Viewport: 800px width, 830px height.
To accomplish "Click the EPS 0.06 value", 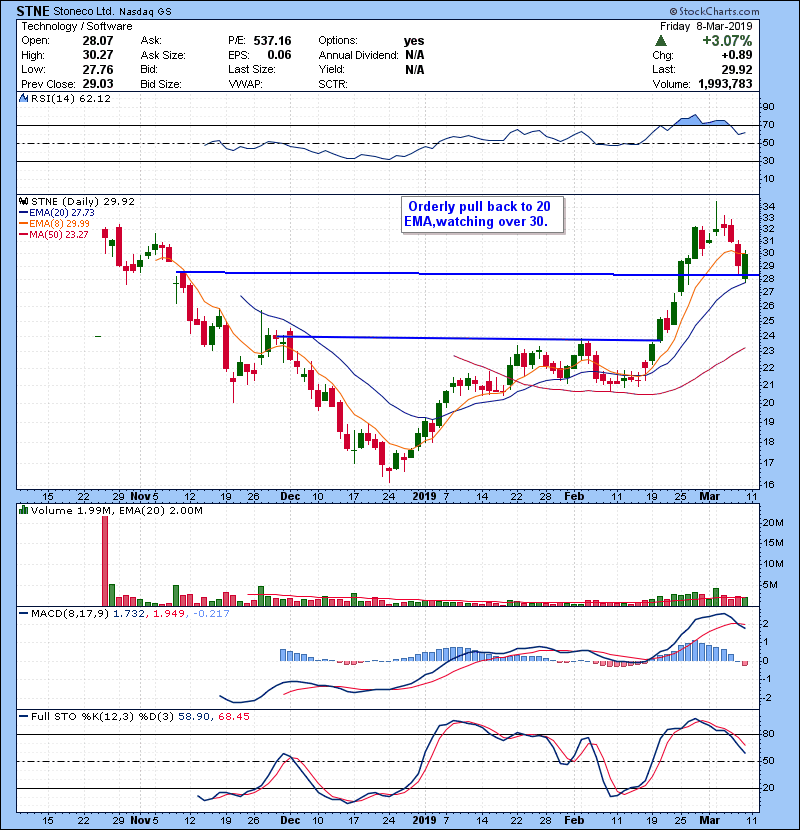I will pyautogui.click(x=279, y=55).
